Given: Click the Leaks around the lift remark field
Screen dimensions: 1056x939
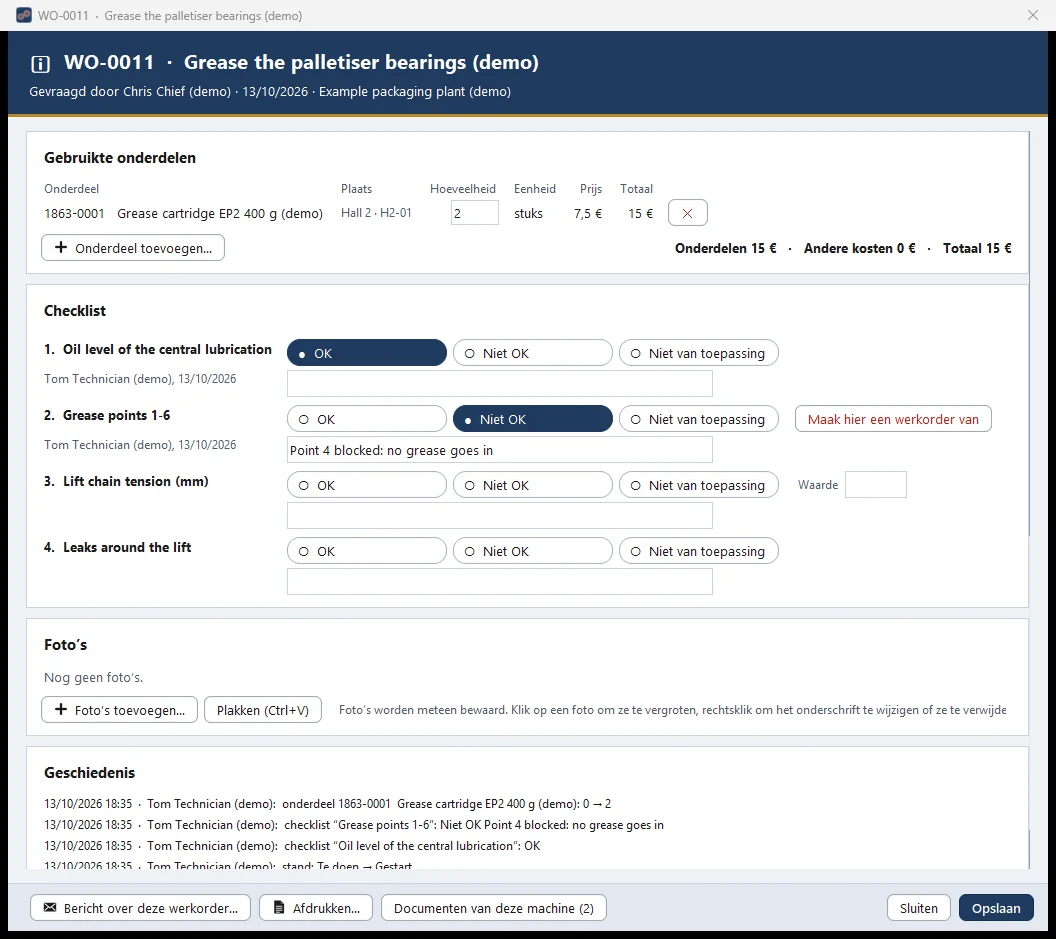Looking at the screenshot, I should coord(500,582).
